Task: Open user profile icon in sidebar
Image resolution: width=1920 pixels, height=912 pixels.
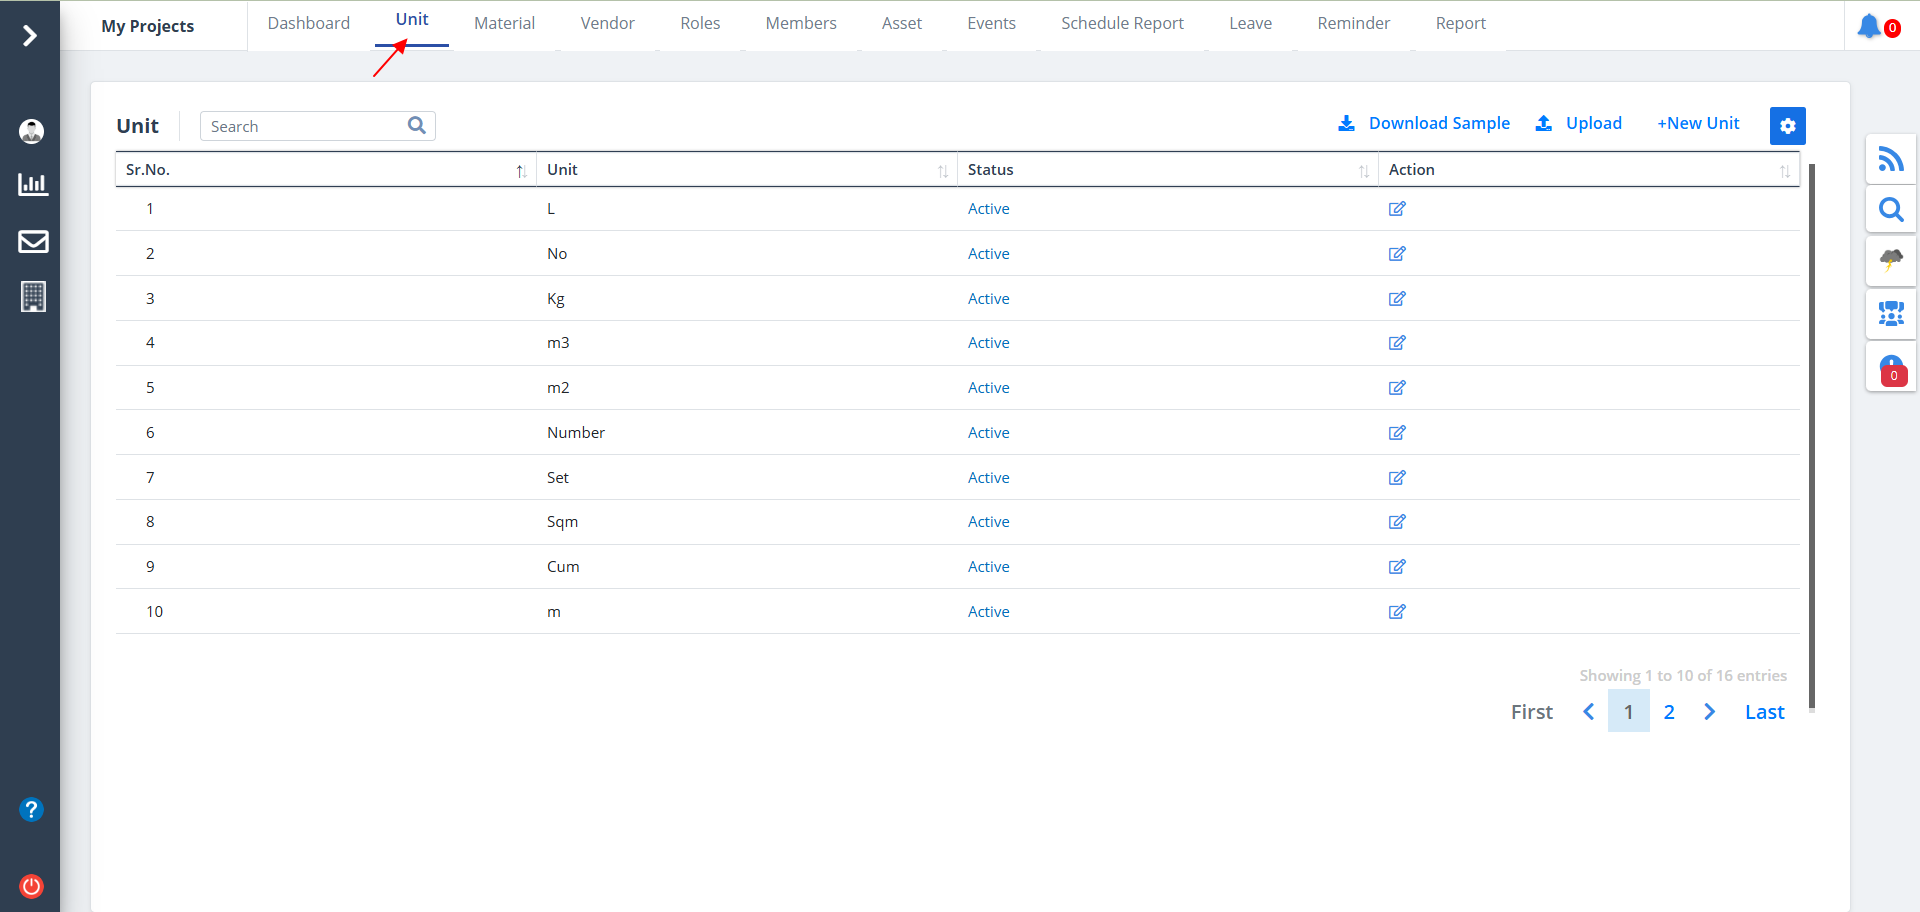Action: [32, 131]
